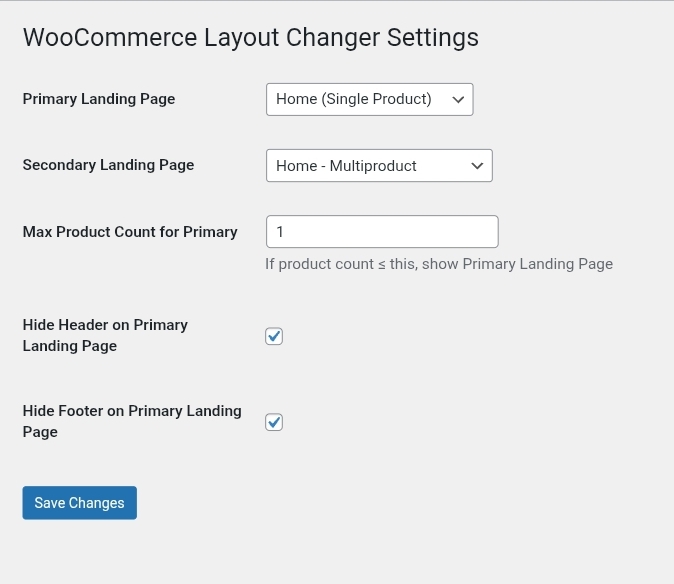Click the 'Max Product Count for Primary' label
The width and height of the screenshot is (674, 584).
[x=130, y=232]
